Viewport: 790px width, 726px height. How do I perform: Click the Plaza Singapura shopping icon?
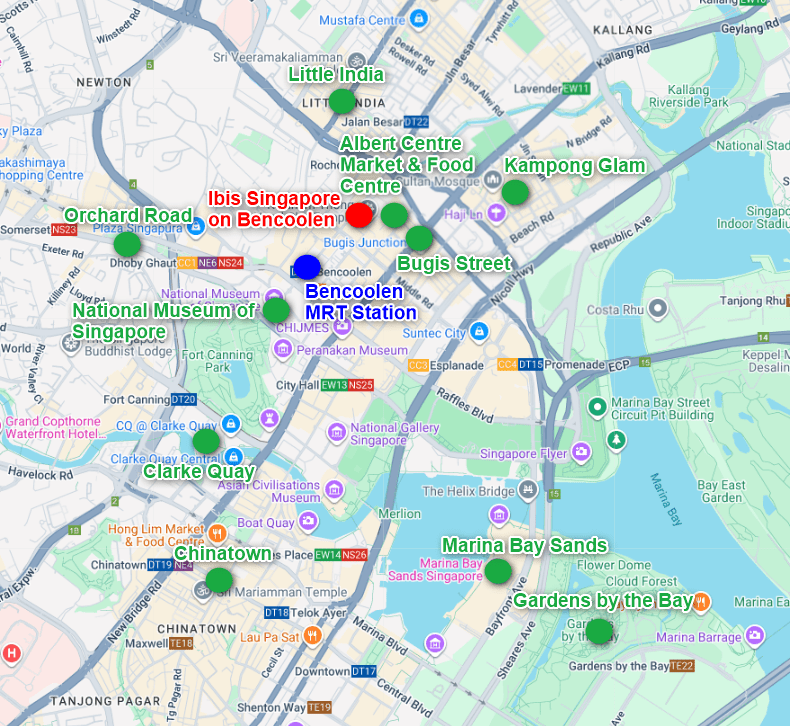(x=196, y=228)
